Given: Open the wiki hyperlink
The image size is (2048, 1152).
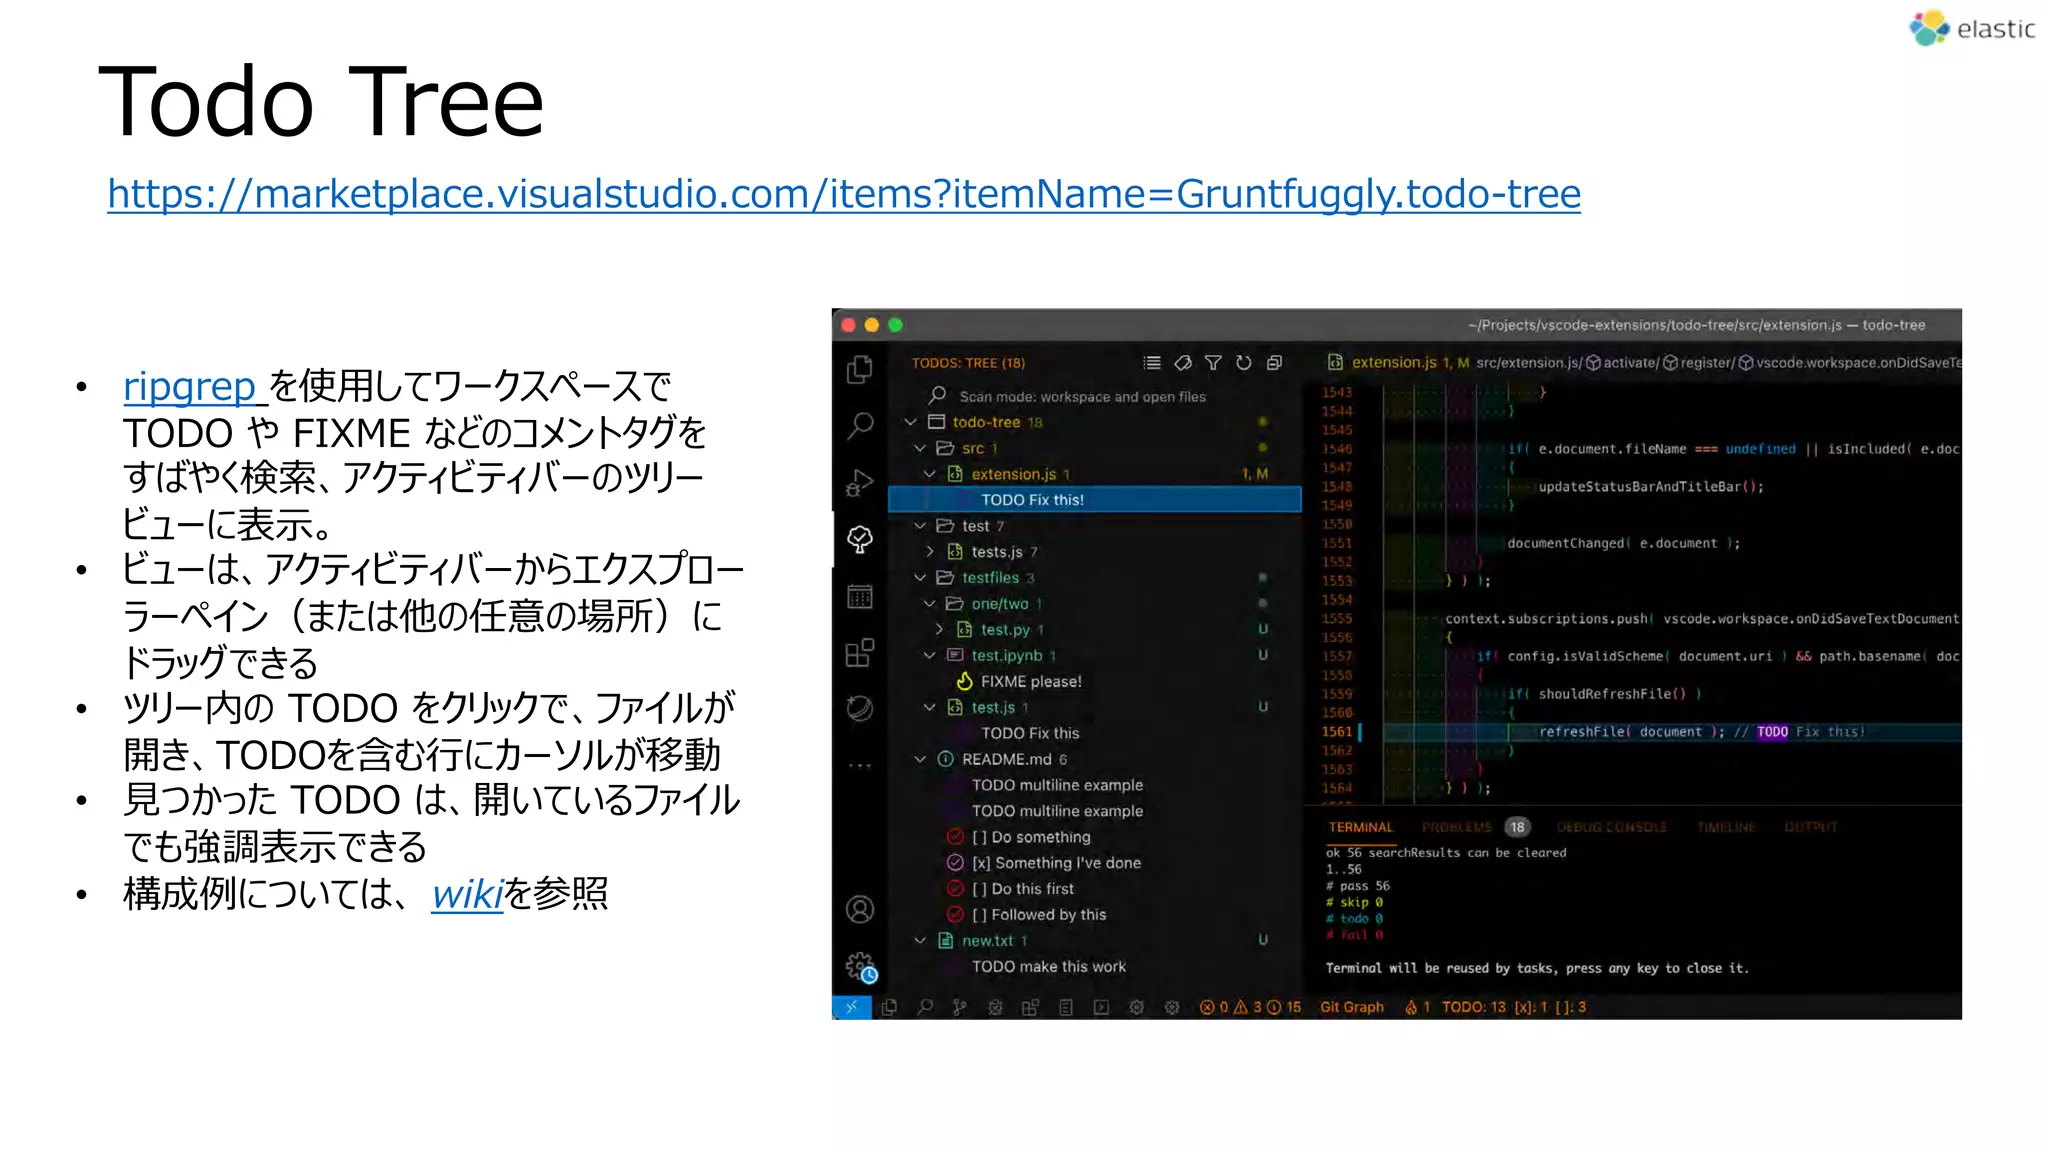Looking at the screenshot, I should pyautogui.click(x=467, y=894).
